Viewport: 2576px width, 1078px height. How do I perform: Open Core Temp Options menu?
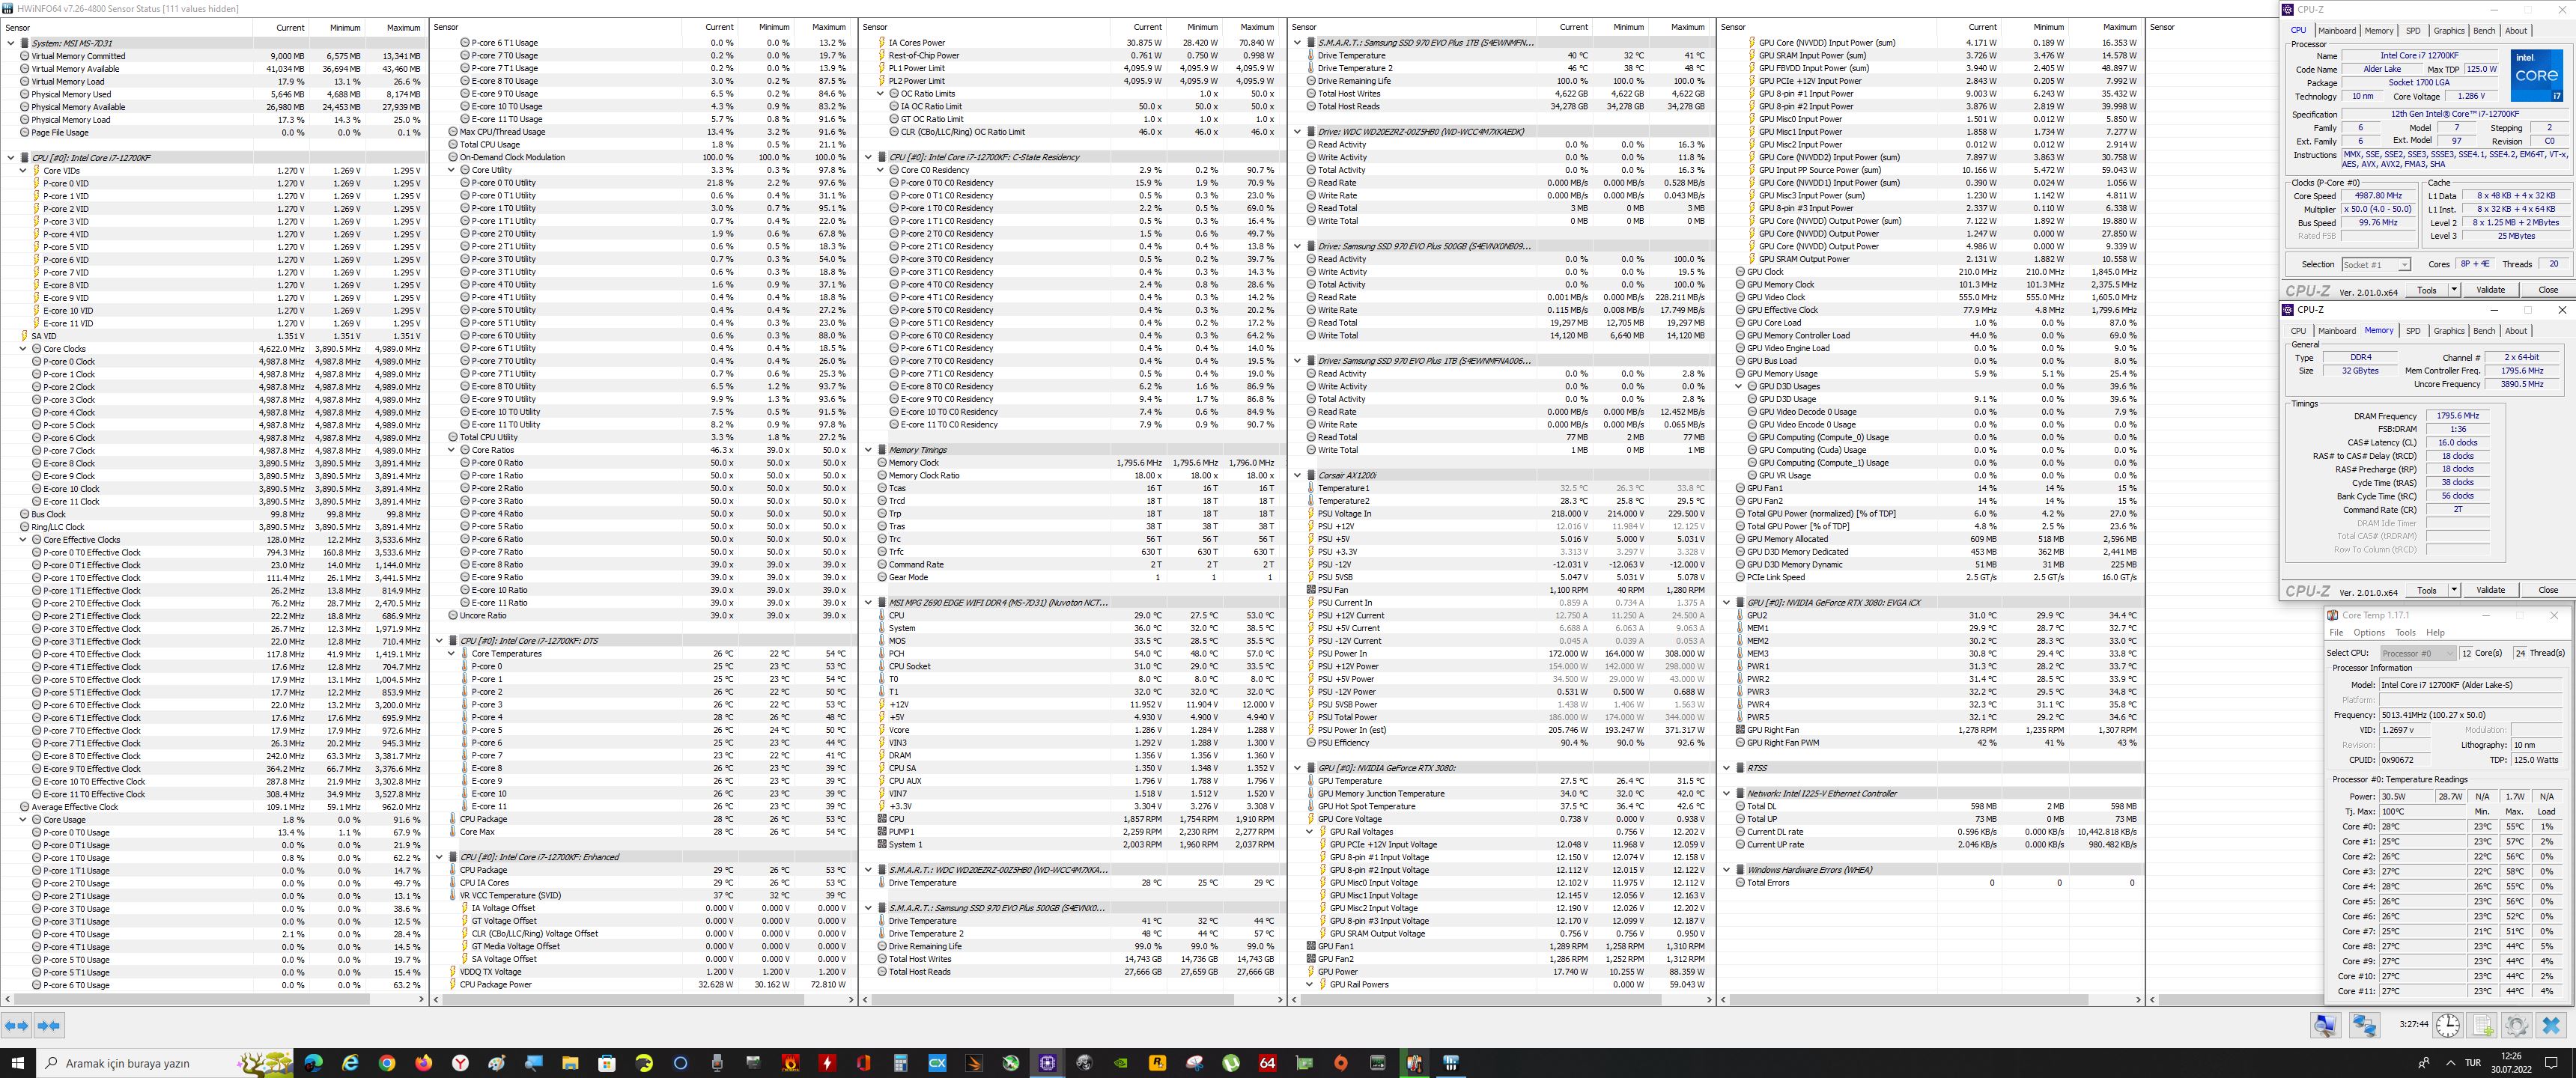2369,633
